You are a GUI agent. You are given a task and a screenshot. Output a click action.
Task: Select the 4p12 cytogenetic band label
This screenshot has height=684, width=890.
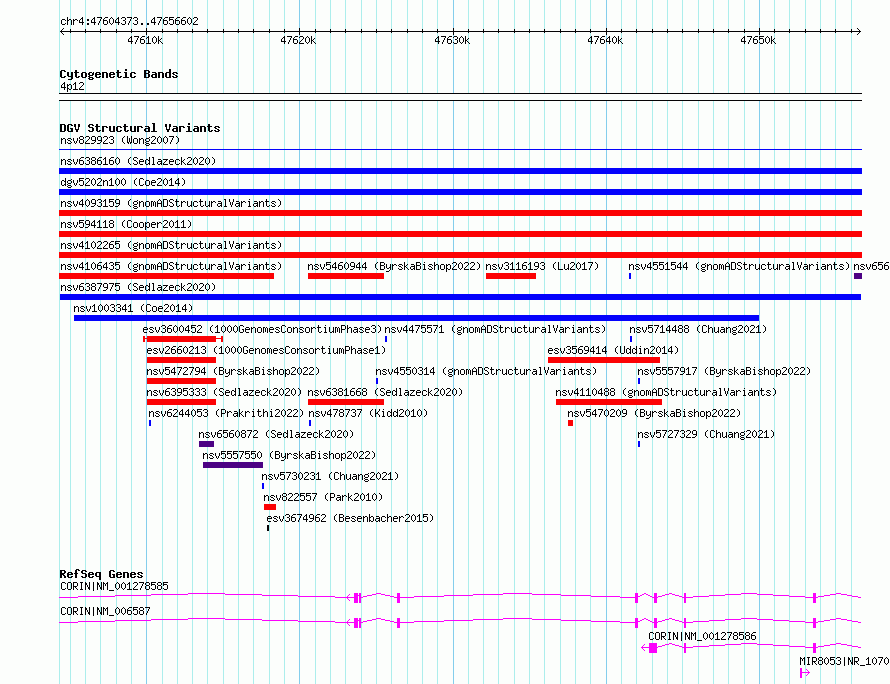tap(72, 86)
